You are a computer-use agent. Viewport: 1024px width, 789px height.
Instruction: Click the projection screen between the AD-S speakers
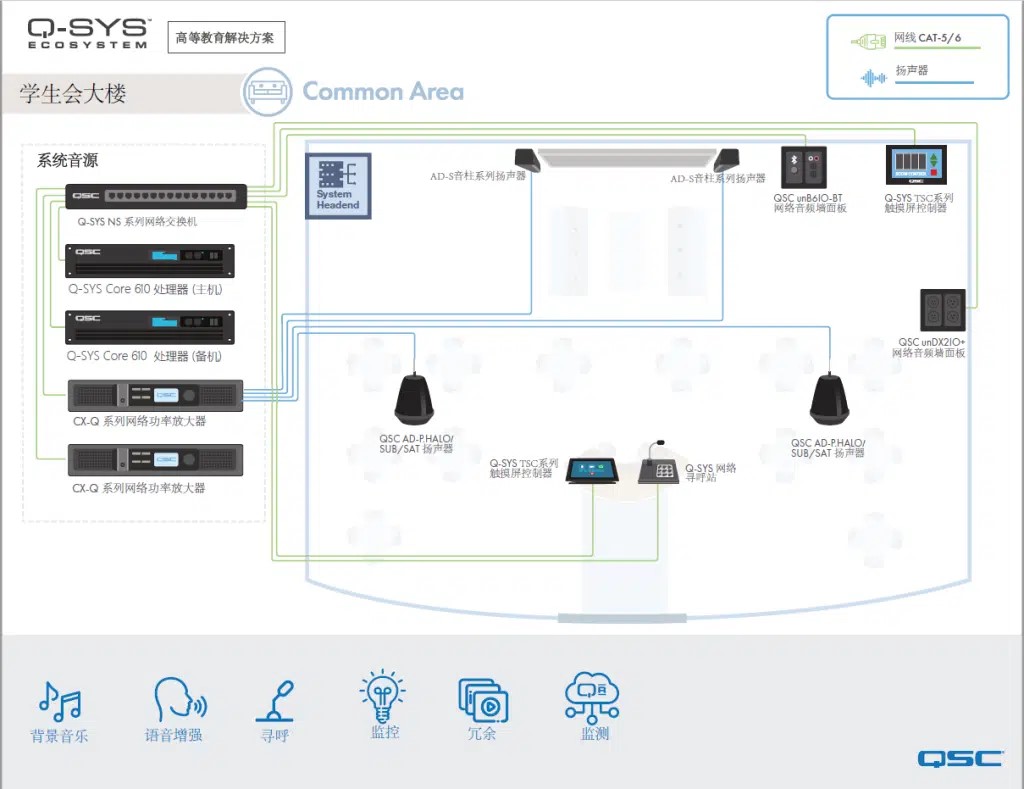pyautogui.click(x=626, y=158)
